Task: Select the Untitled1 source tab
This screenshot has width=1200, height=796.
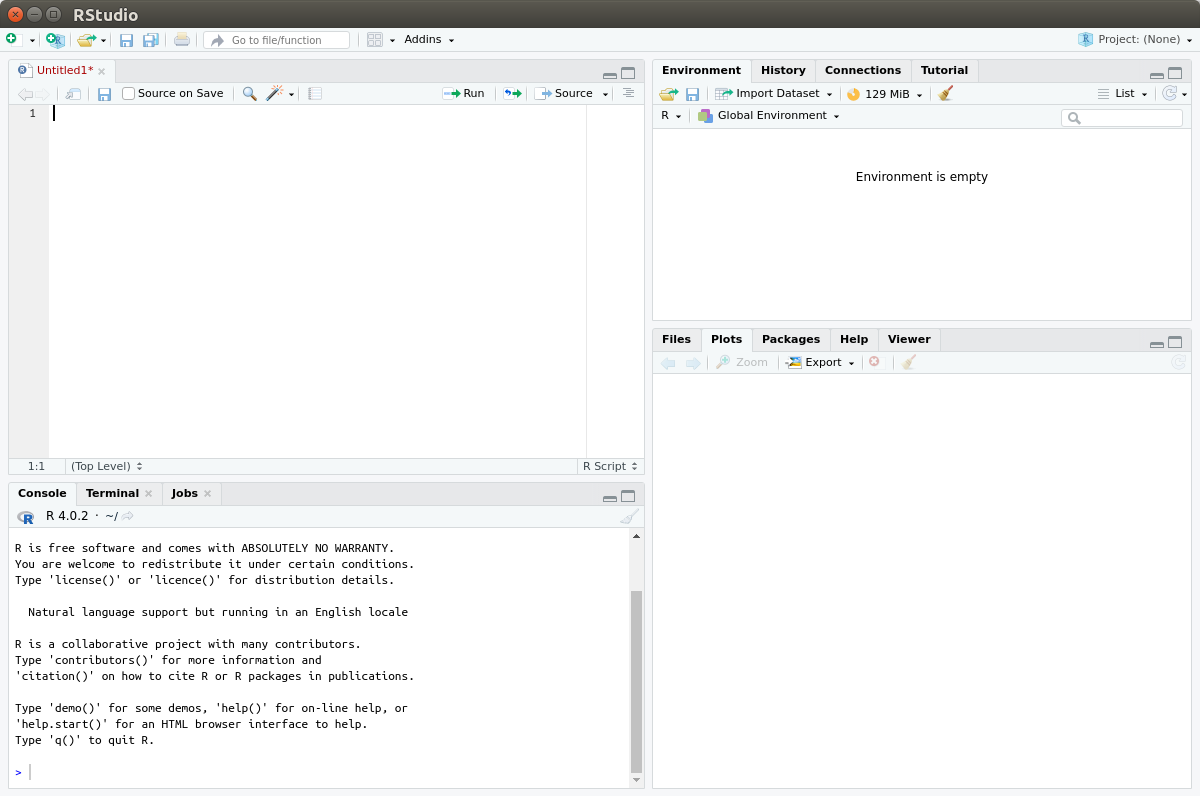Action: pyautogui.click(x=64, y=71)
